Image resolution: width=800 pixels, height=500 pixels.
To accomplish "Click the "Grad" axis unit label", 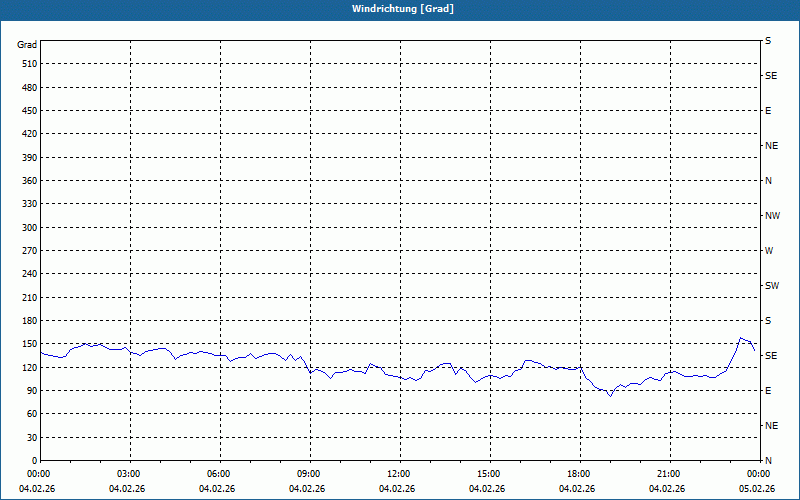I will 27,45.
